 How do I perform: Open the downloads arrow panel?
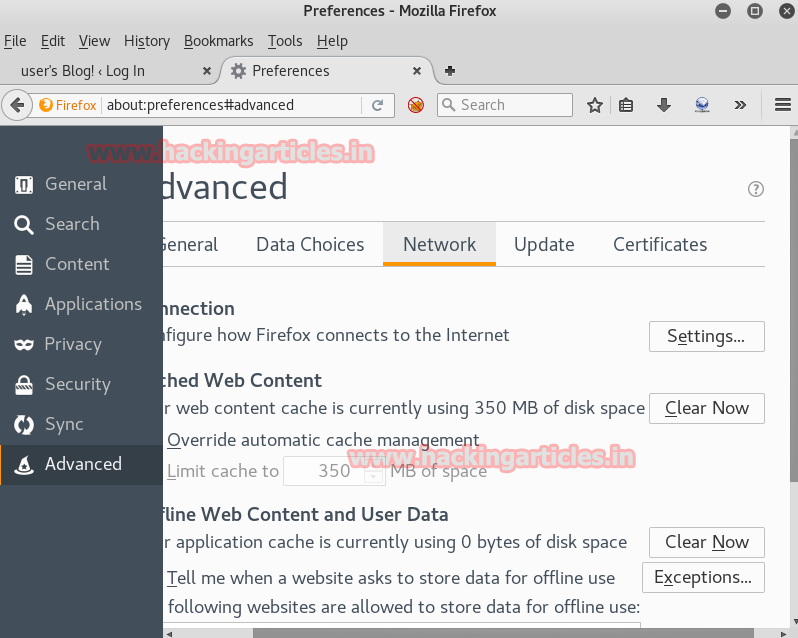[x=664, y=105]
